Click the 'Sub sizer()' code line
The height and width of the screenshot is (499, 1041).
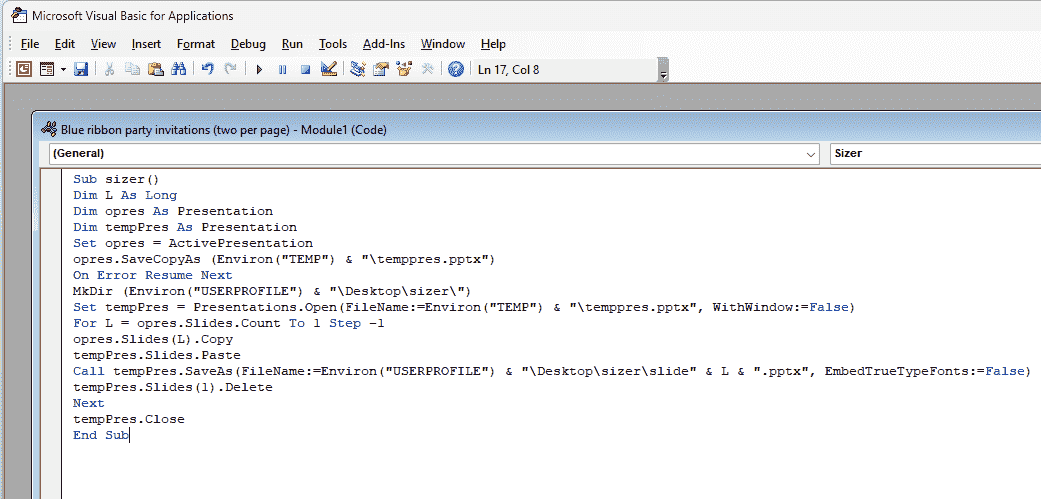pos(116,179)
